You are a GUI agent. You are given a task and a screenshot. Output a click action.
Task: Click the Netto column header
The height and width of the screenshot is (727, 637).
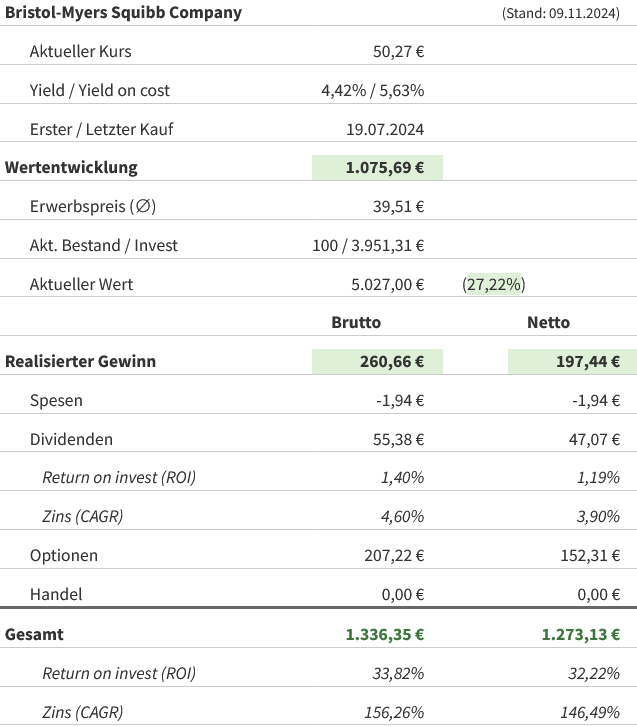point(548,322)
